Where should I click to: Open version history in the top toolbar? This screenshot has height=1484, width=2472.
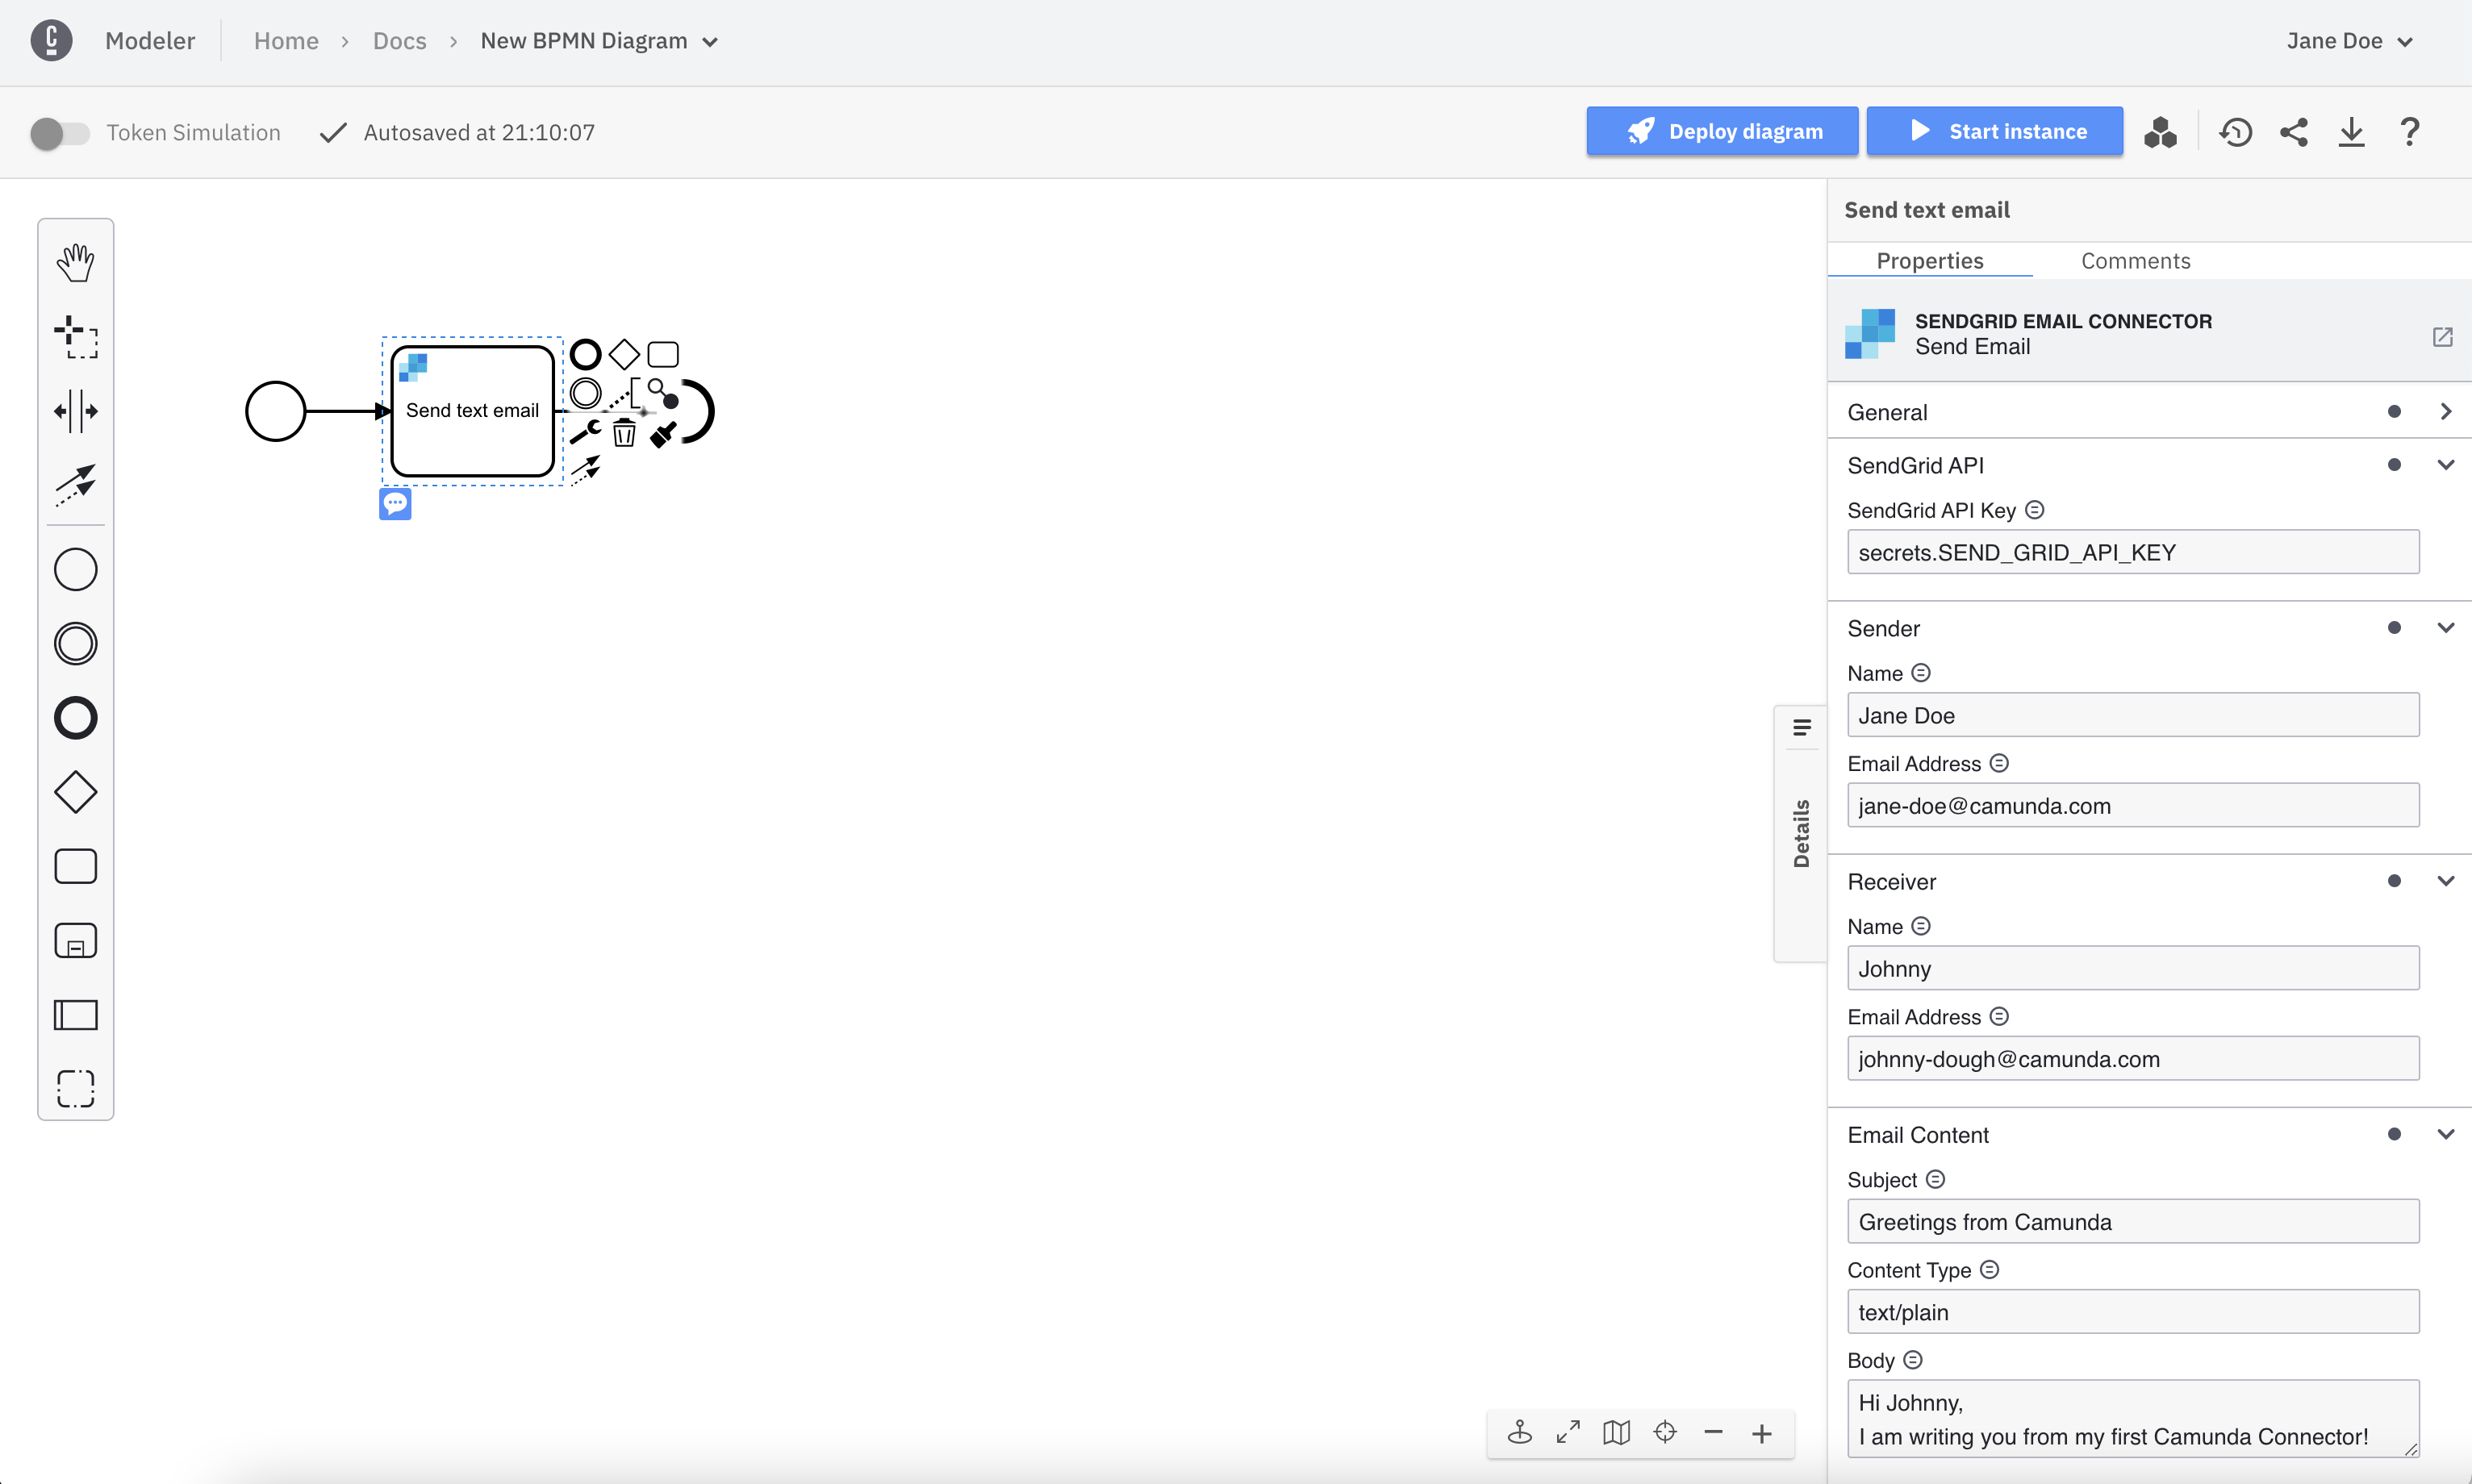2236,131
